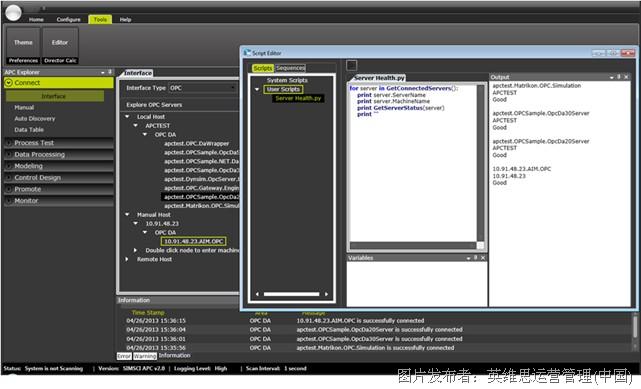
Task: Collapse OPC DA node under APCTEST
Action: pos(145,134)
